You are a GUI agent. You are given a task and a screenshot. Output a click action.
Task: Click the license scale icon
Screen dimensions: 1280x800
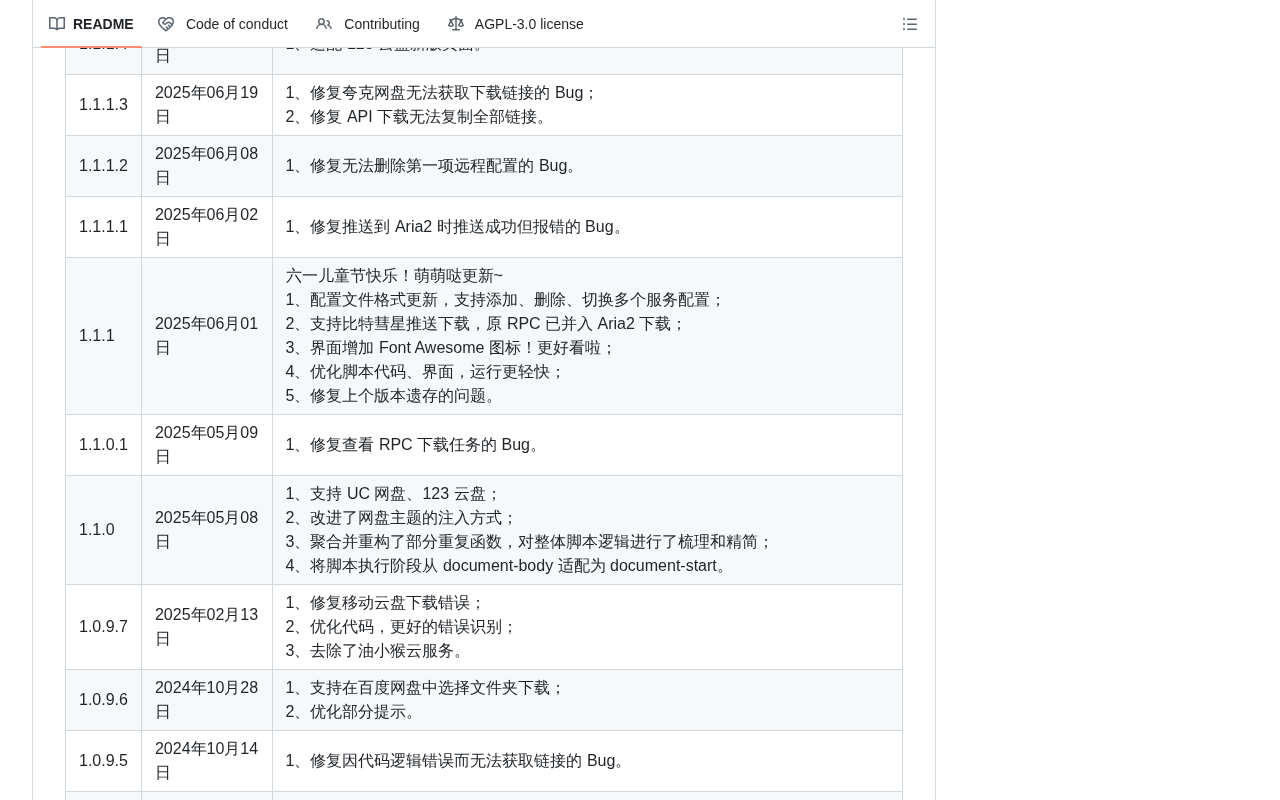[x=456, y=24]
